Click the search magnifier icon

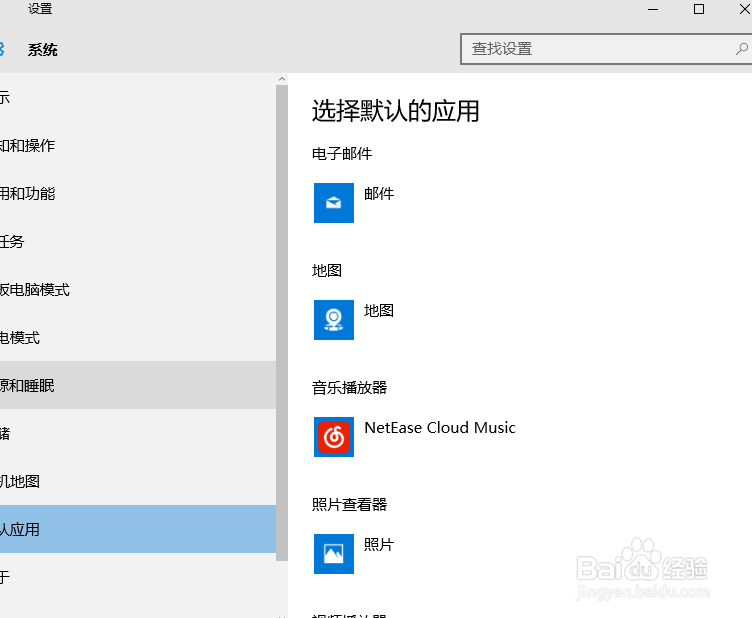pyautogui.click(x=741, y=48)
